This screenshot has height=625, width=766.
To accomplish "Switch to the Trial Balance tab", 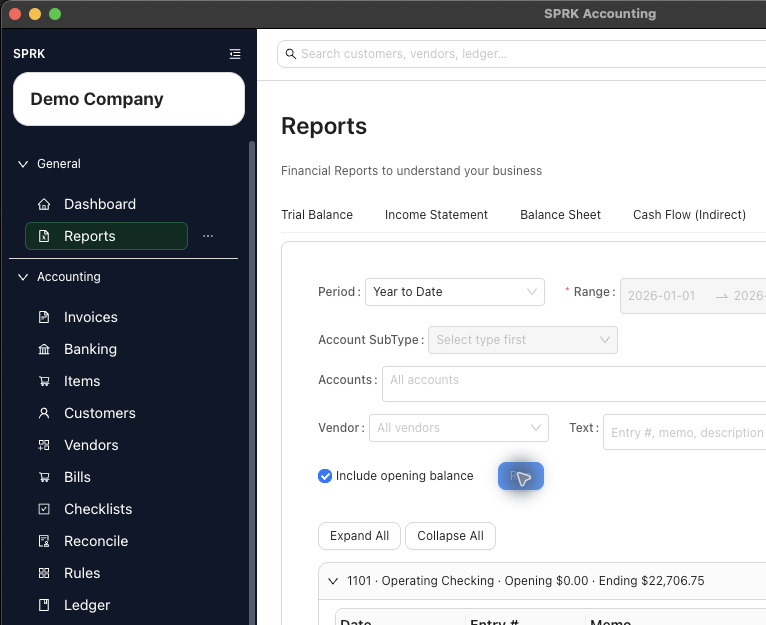I will pos(317,215).
